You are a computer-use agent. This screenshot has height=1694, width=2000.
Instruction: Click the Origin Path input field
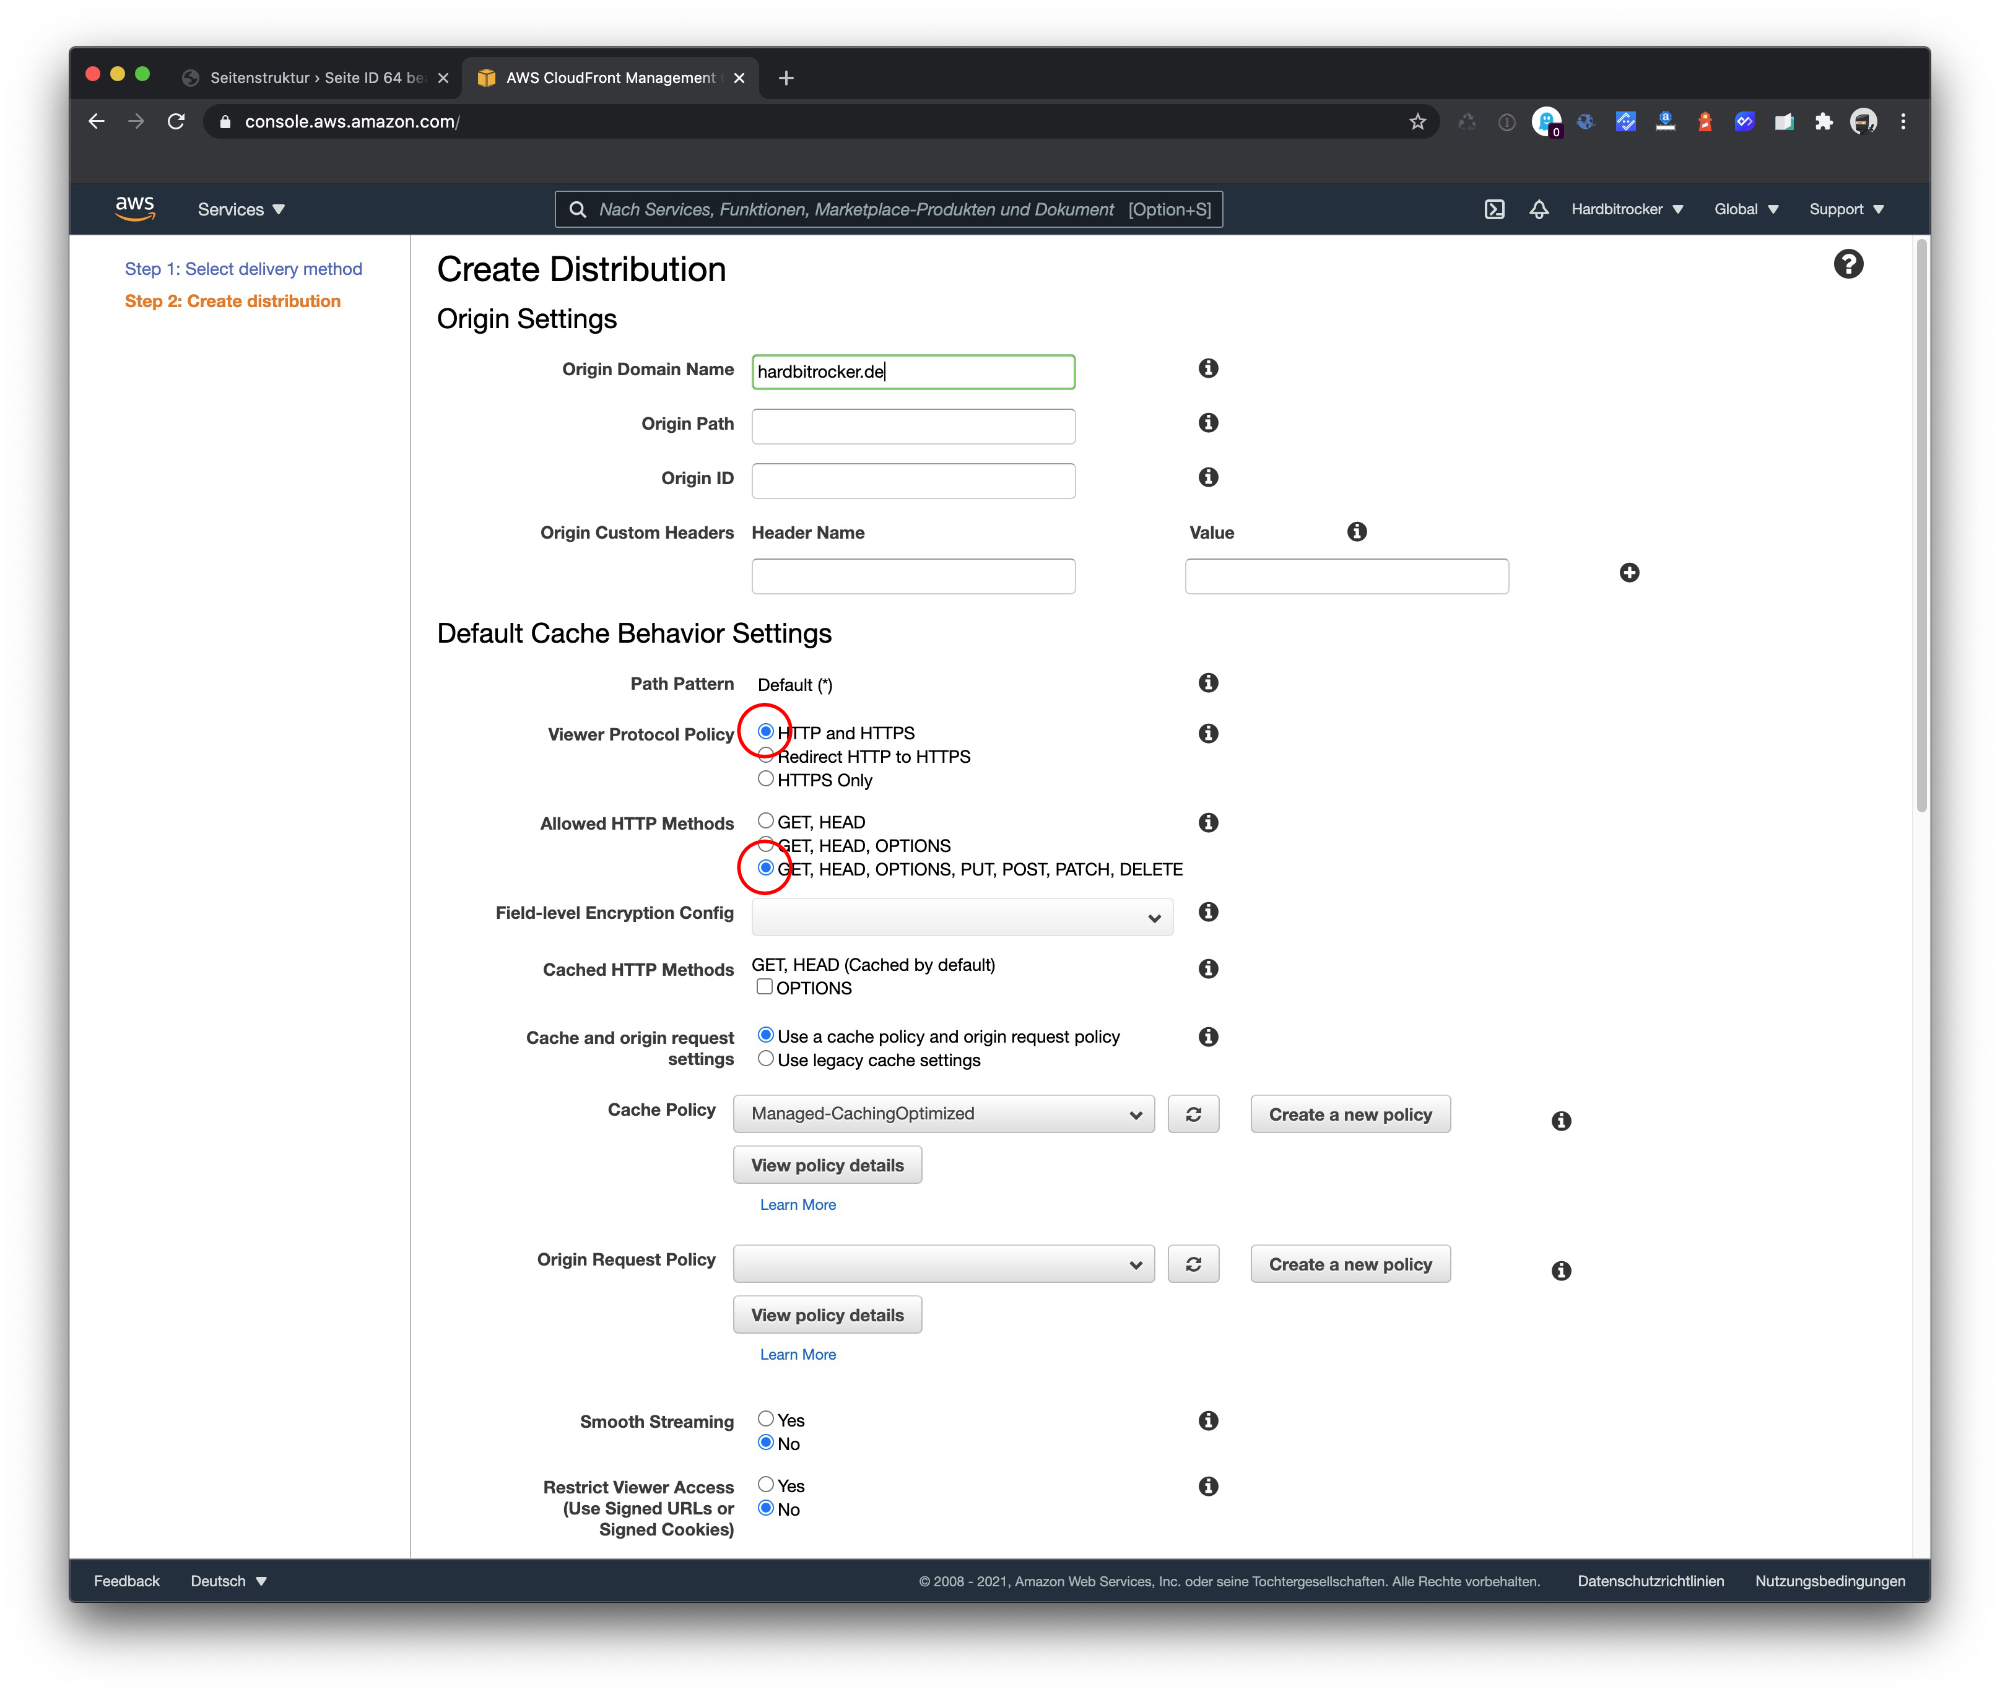click(x=913, y=426)
